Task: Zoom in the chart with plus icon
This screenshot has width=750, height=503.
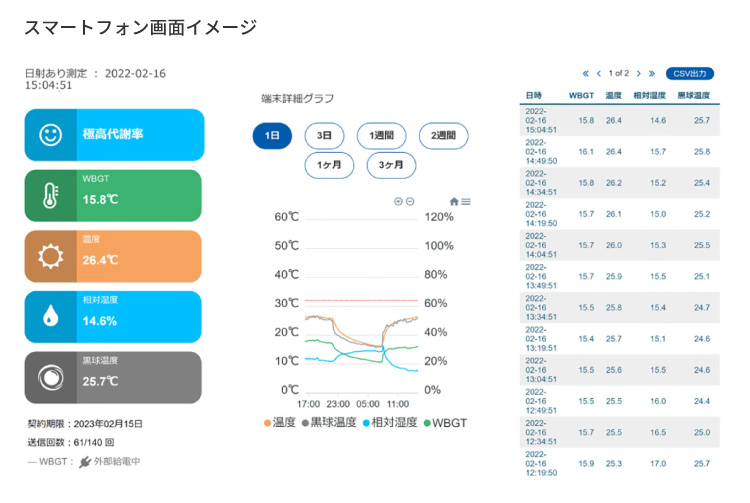Action: point(398,201)
